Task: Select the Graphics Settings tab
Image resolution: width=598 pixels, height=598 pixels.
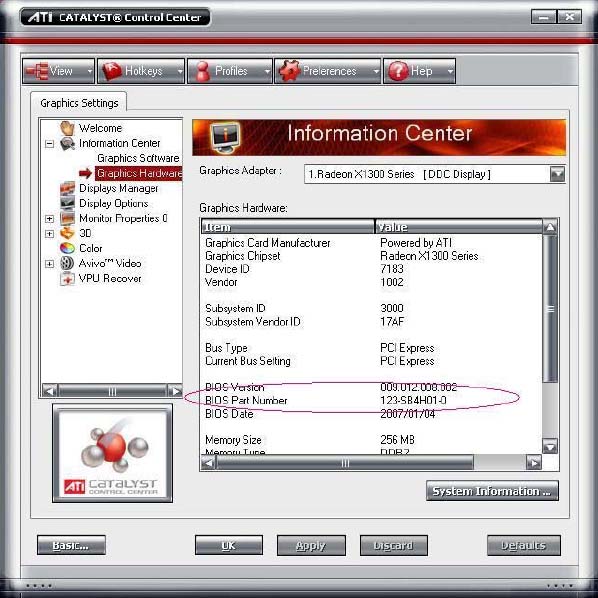Action: tap(79, 103)
